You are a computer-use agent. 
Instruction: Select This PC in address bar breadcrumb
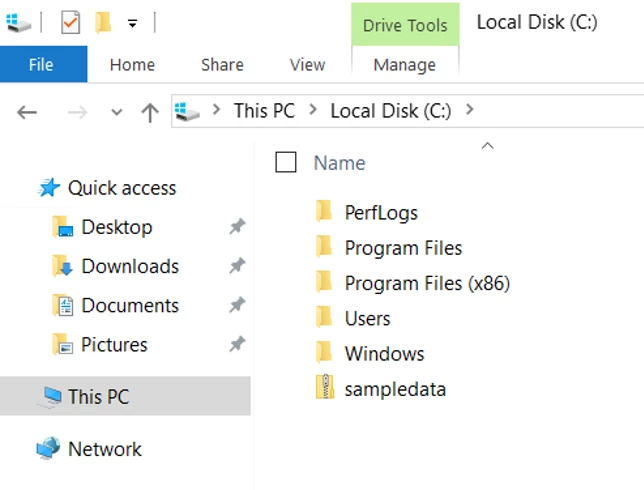264,110
